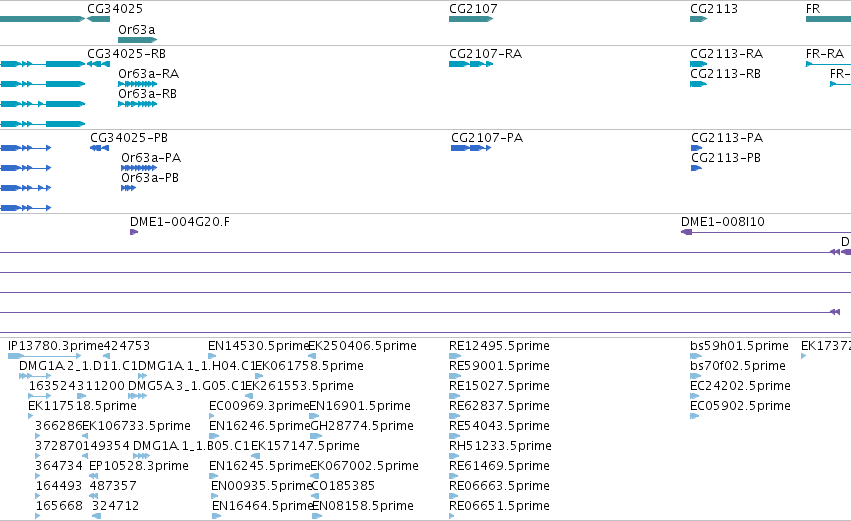Screen dimensions: 851x521
Task: Select the bs59h01.5prime EST label
Action: (x=739, y=346)
